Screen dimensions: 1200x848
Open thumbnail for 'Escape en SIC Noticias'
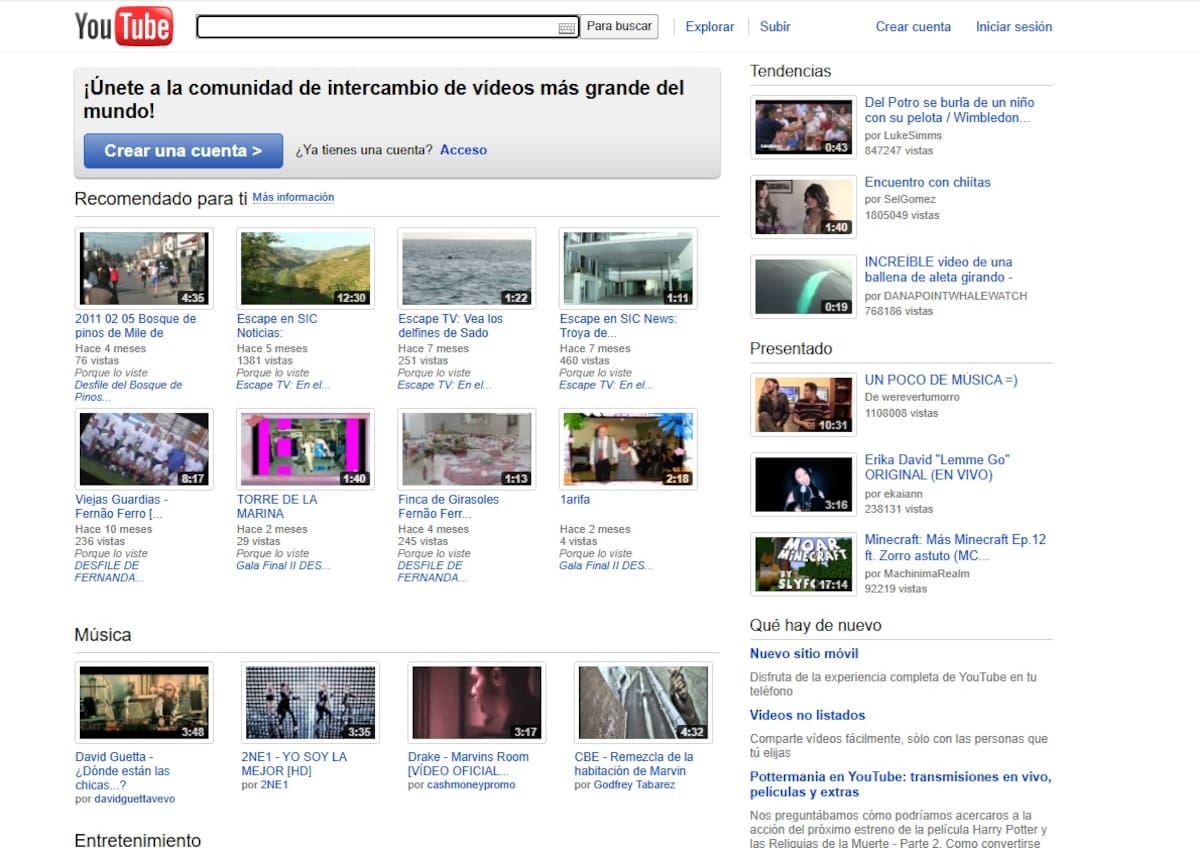click(x=305, y=269)
